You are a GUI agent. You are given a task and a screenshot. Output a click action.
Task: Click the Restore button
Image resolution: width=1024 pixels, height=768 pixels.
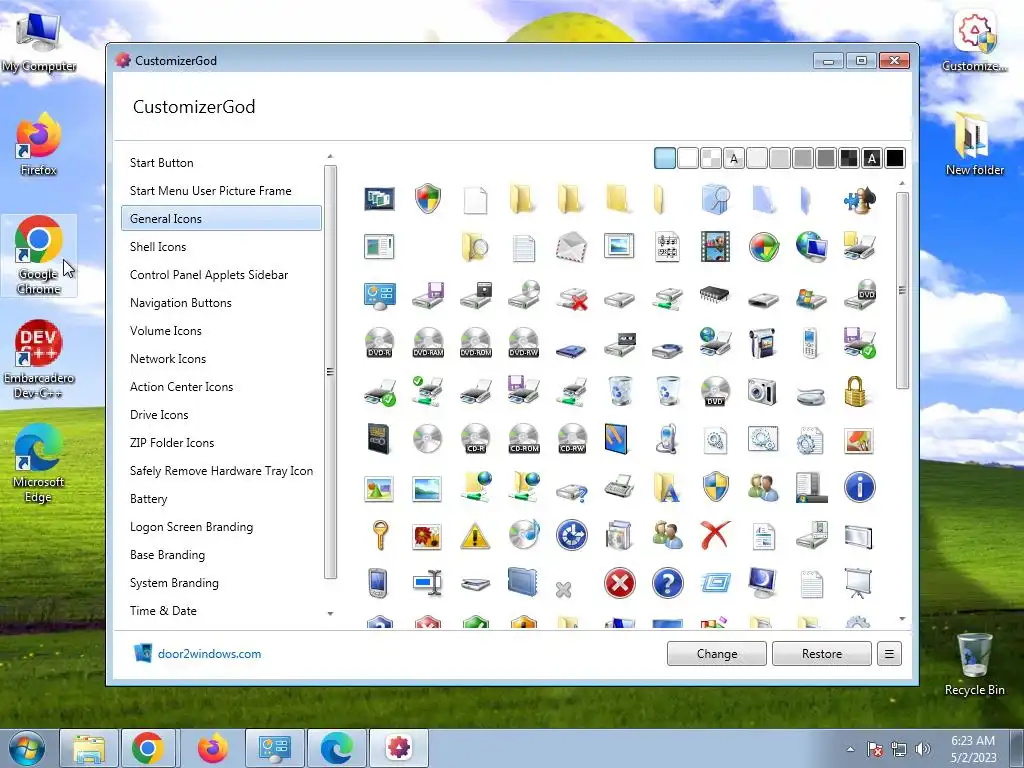tap(822, 654)
